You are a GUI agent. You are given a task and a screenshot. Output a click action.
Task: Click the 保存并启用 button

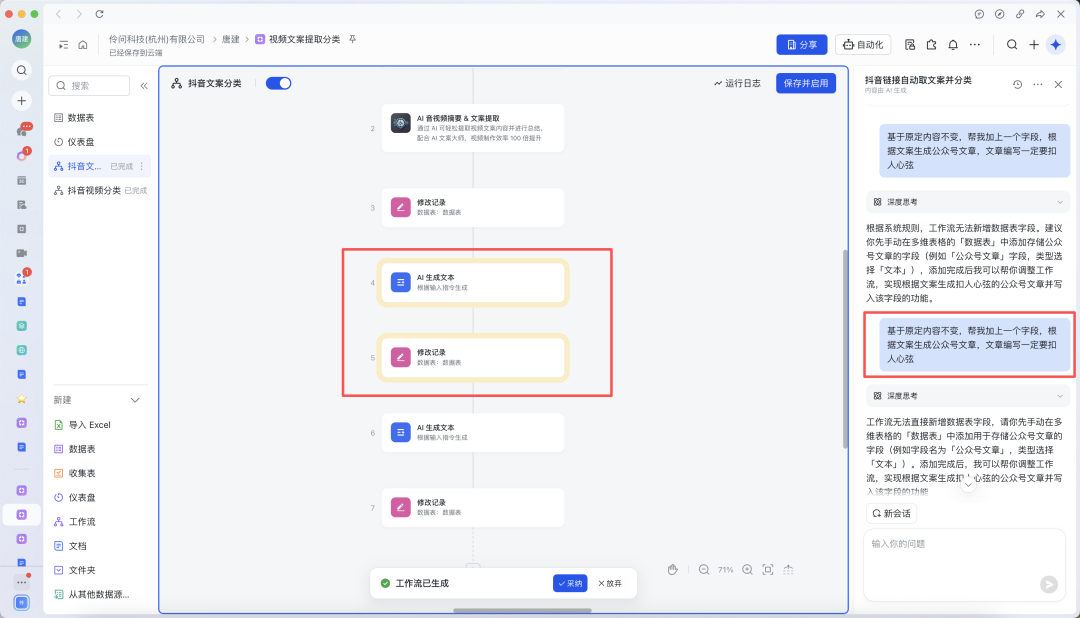tap(806, 83)
